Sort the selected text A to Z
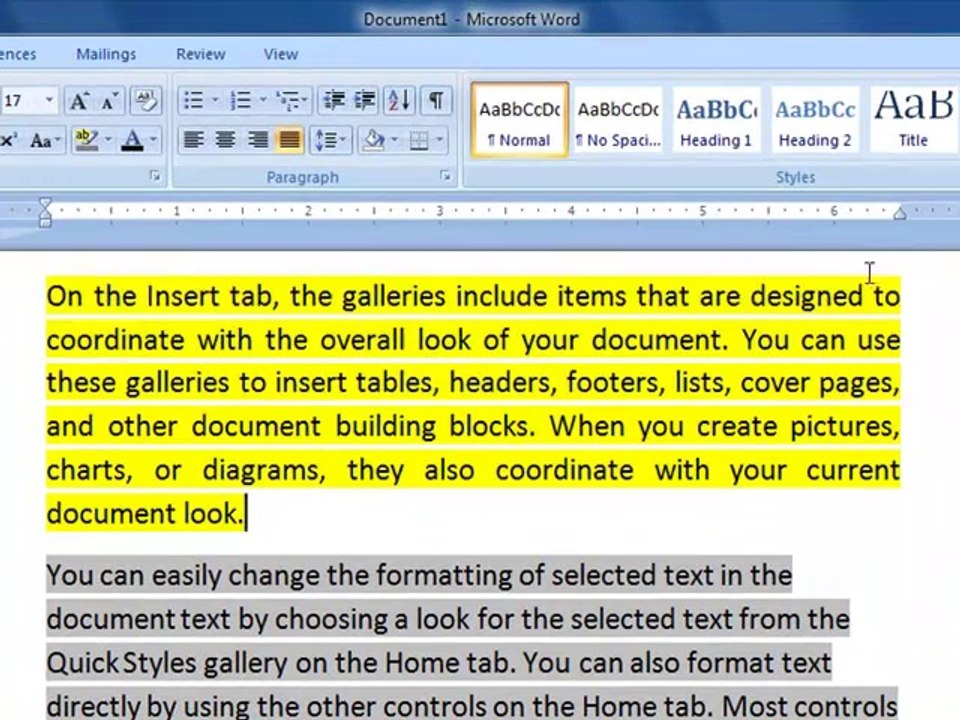This screenshot has width=960, height=720. coord(400,100)
